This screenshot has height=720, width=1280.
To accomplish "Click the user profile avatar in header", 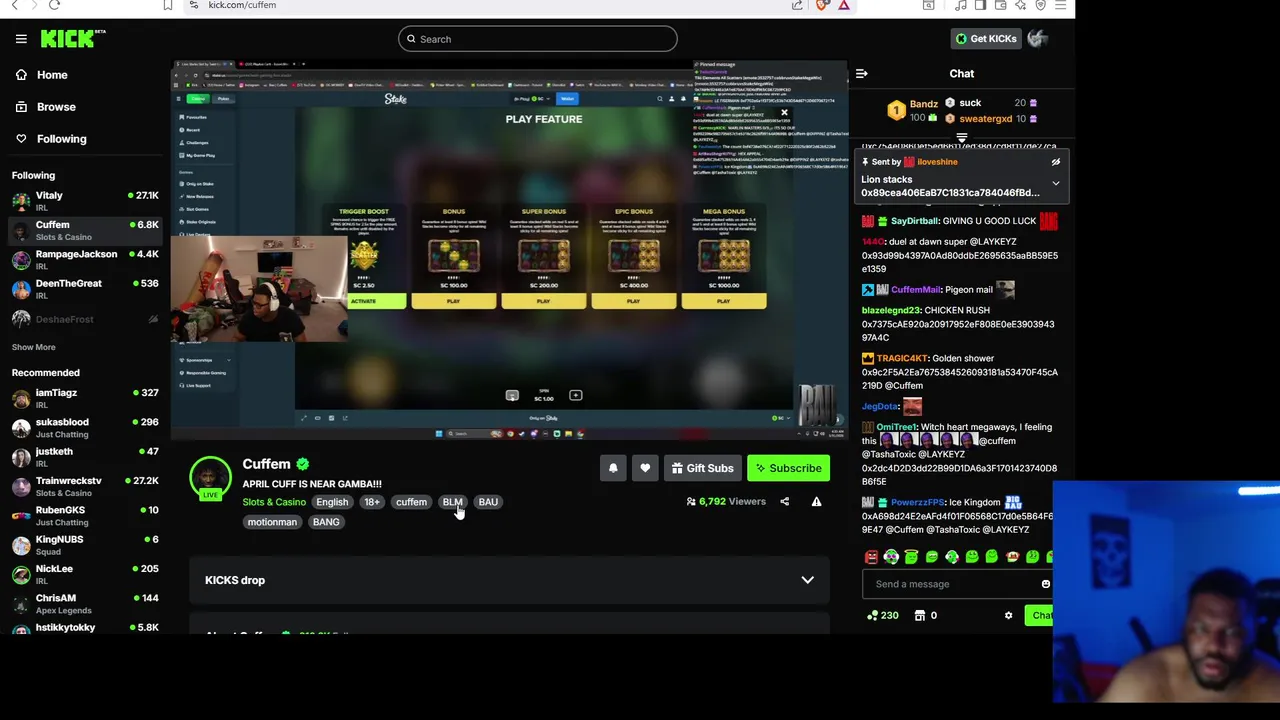I will pos(1038,39).
